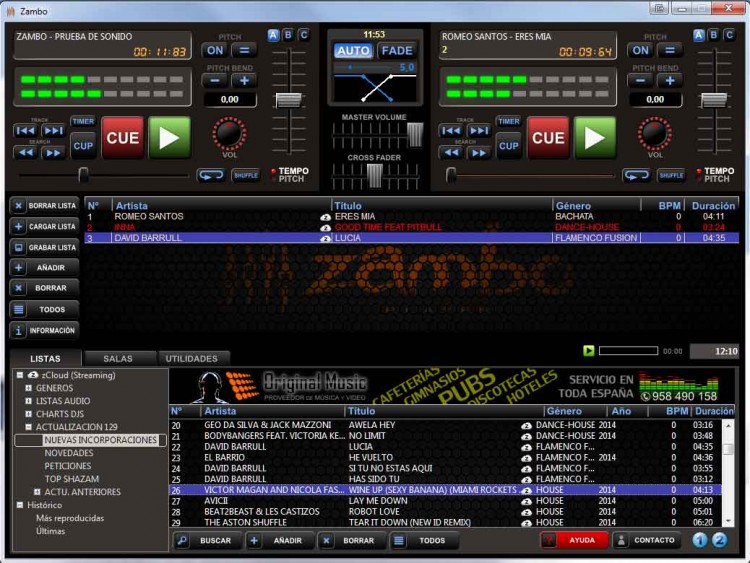Start playback on the right deck
Viewport: 750px width, 563px height.
(x=595, y=138)
